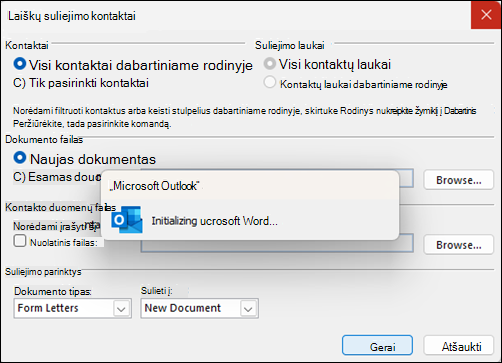Select 'Visi kontaktai dabartiniame rodinyje' radio button
This screenshot has height=363, width=502.
click(x=20, y=64)
